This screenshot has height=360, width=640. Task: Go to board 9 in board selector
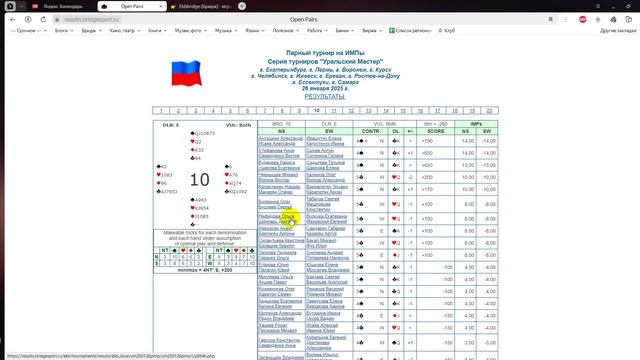(299, 111)
